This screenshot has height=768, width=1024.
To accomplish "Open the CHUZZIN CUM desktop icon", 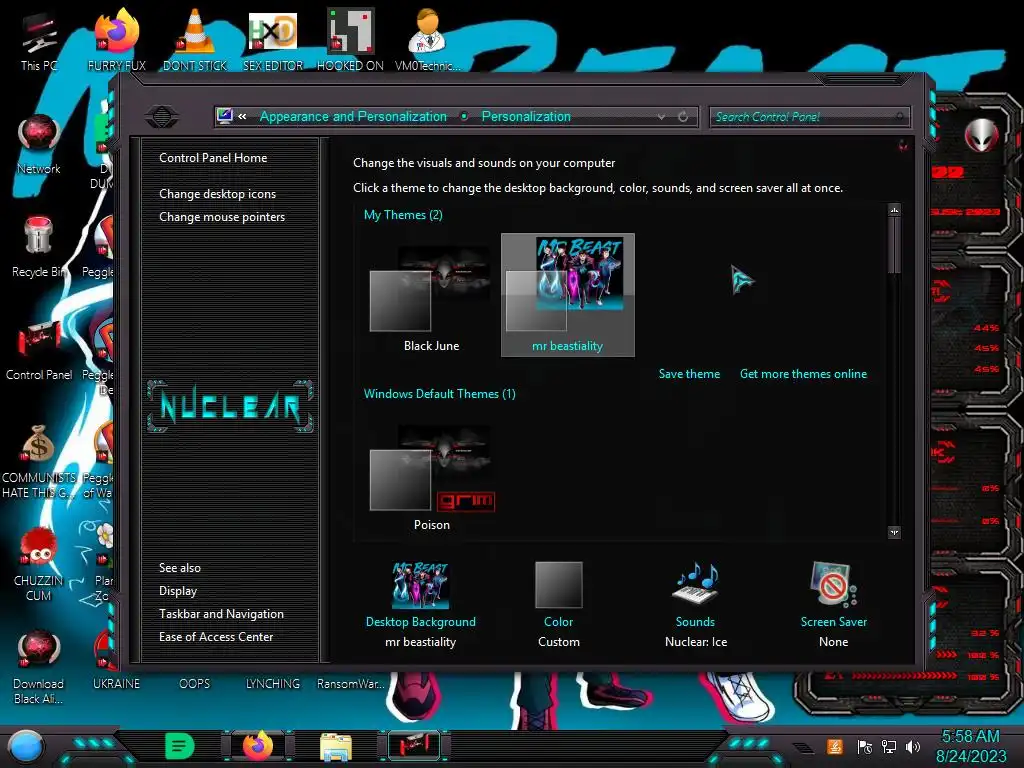I will point(39,564).
